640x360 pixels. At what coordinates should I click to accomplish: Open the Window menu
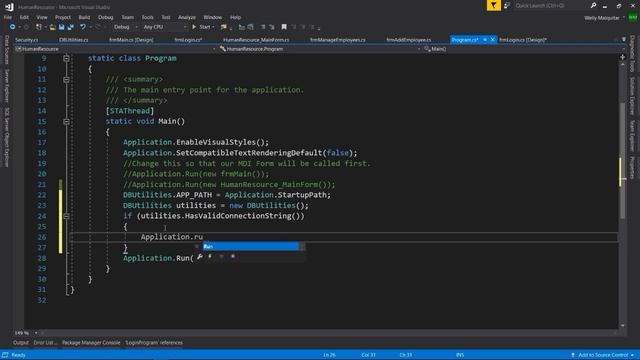coord(213,17)
